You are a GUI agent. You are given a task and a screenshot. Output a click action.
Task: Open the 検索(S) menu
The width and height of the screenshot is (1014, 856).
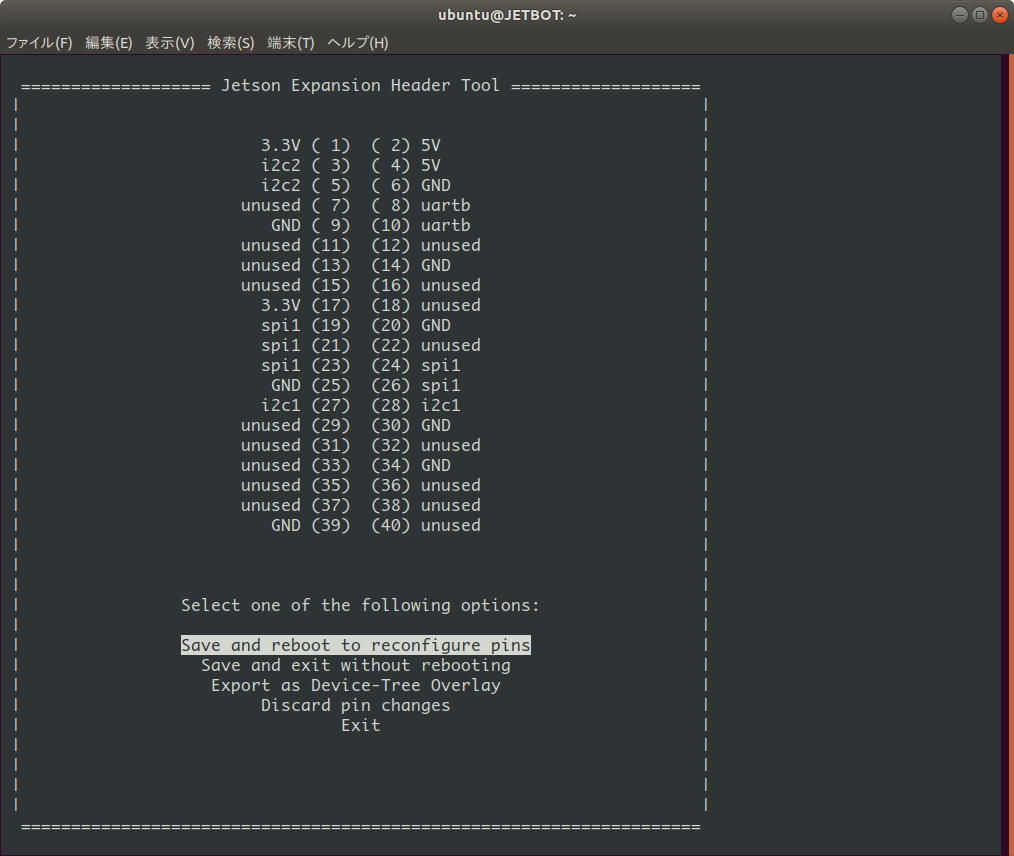(x=230, y=43)
